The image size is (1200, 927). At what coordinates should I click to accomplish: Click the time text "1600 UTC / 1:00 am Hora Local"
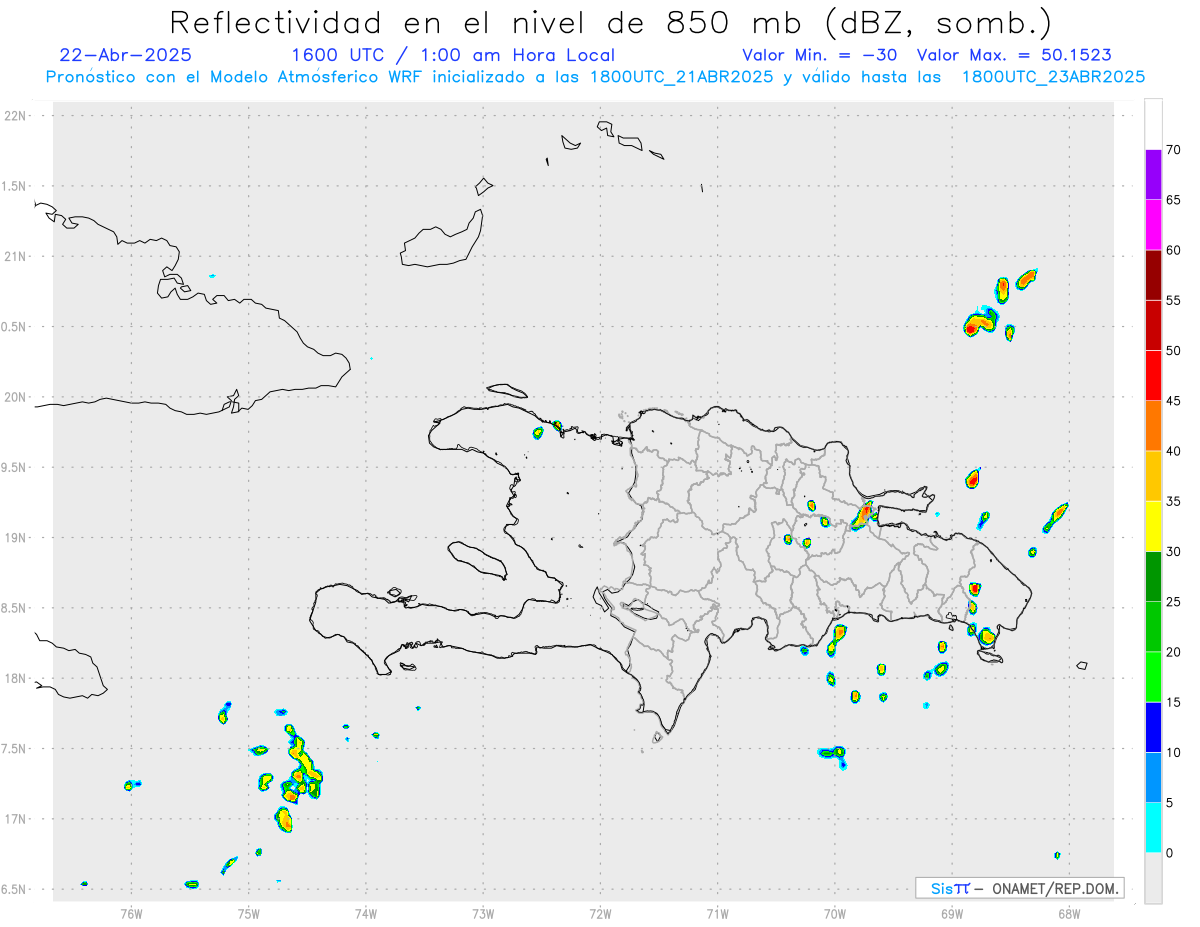(x=452, y=55)
